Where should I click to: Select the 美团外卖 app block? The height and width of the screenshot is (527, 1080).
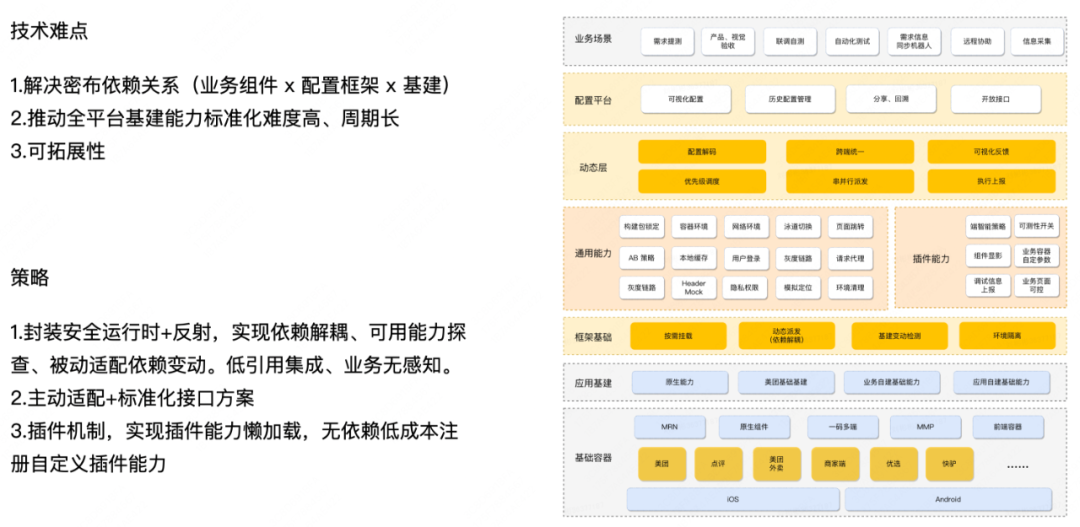coord(776,464)
